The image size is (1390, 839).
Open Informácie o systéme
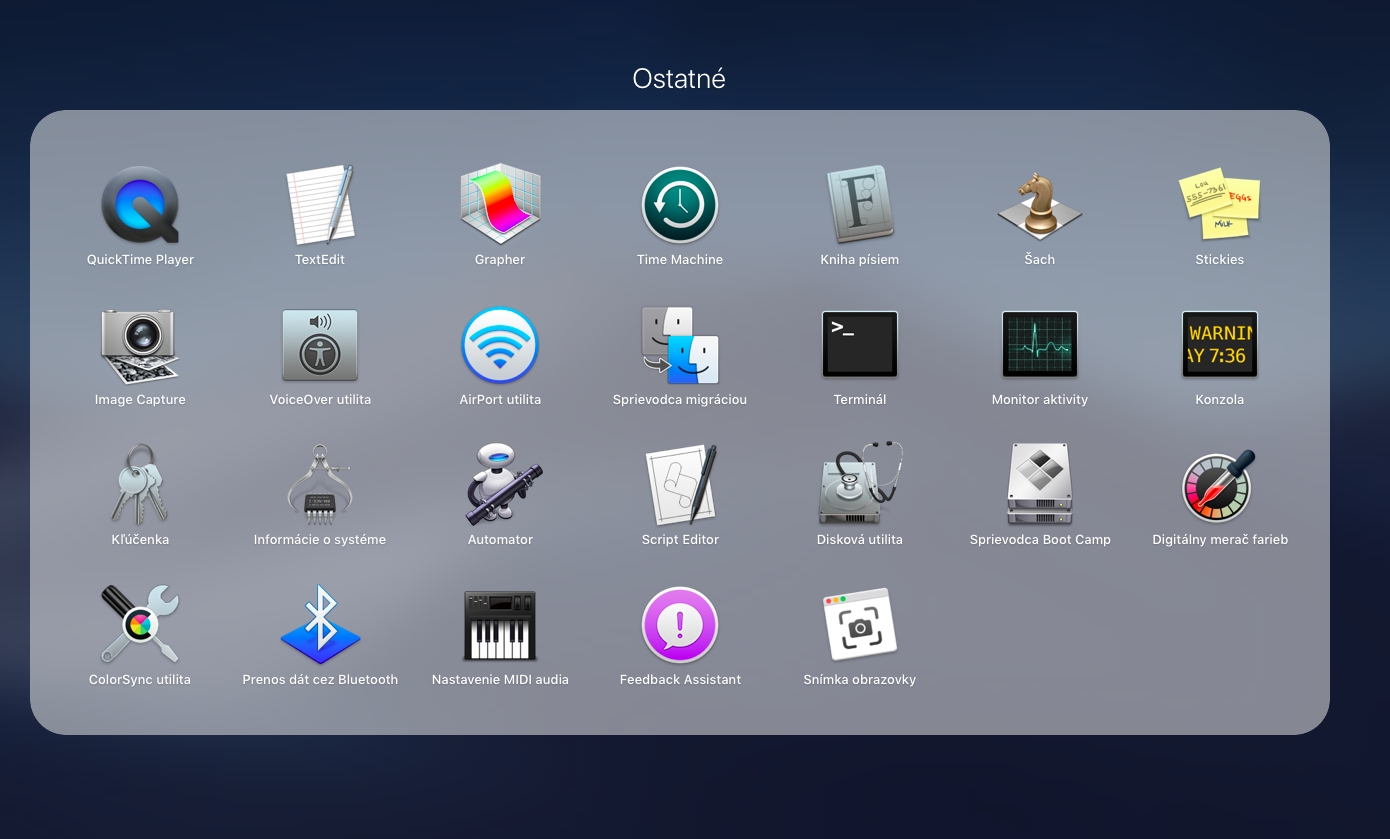[320, 485]
